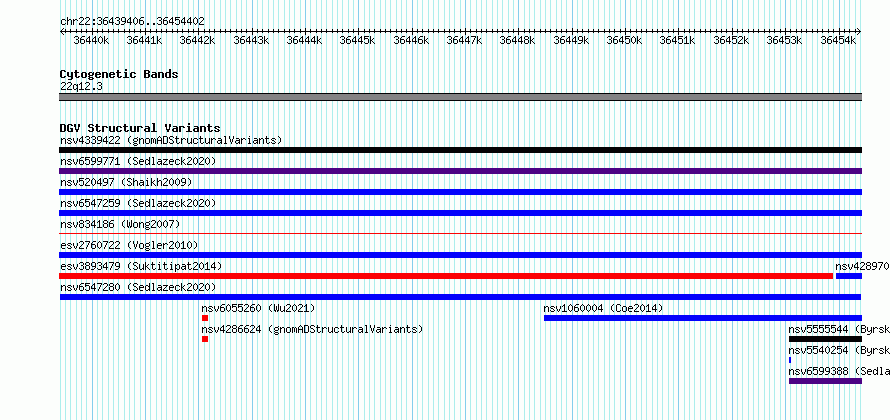Viewport: 890px width, 420px height.
Task: Click the chr22:36439406..36454402 region label
Action: click(132, 21)
